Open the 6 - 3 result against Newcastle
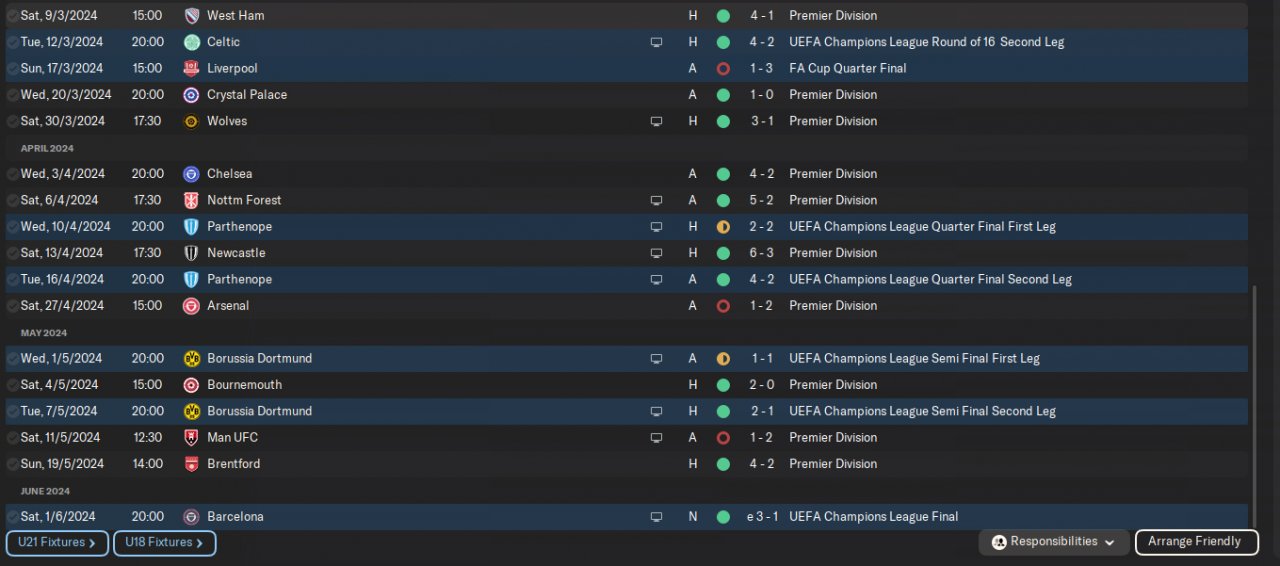The image size is (1280, 566). (x=761, y=253)
